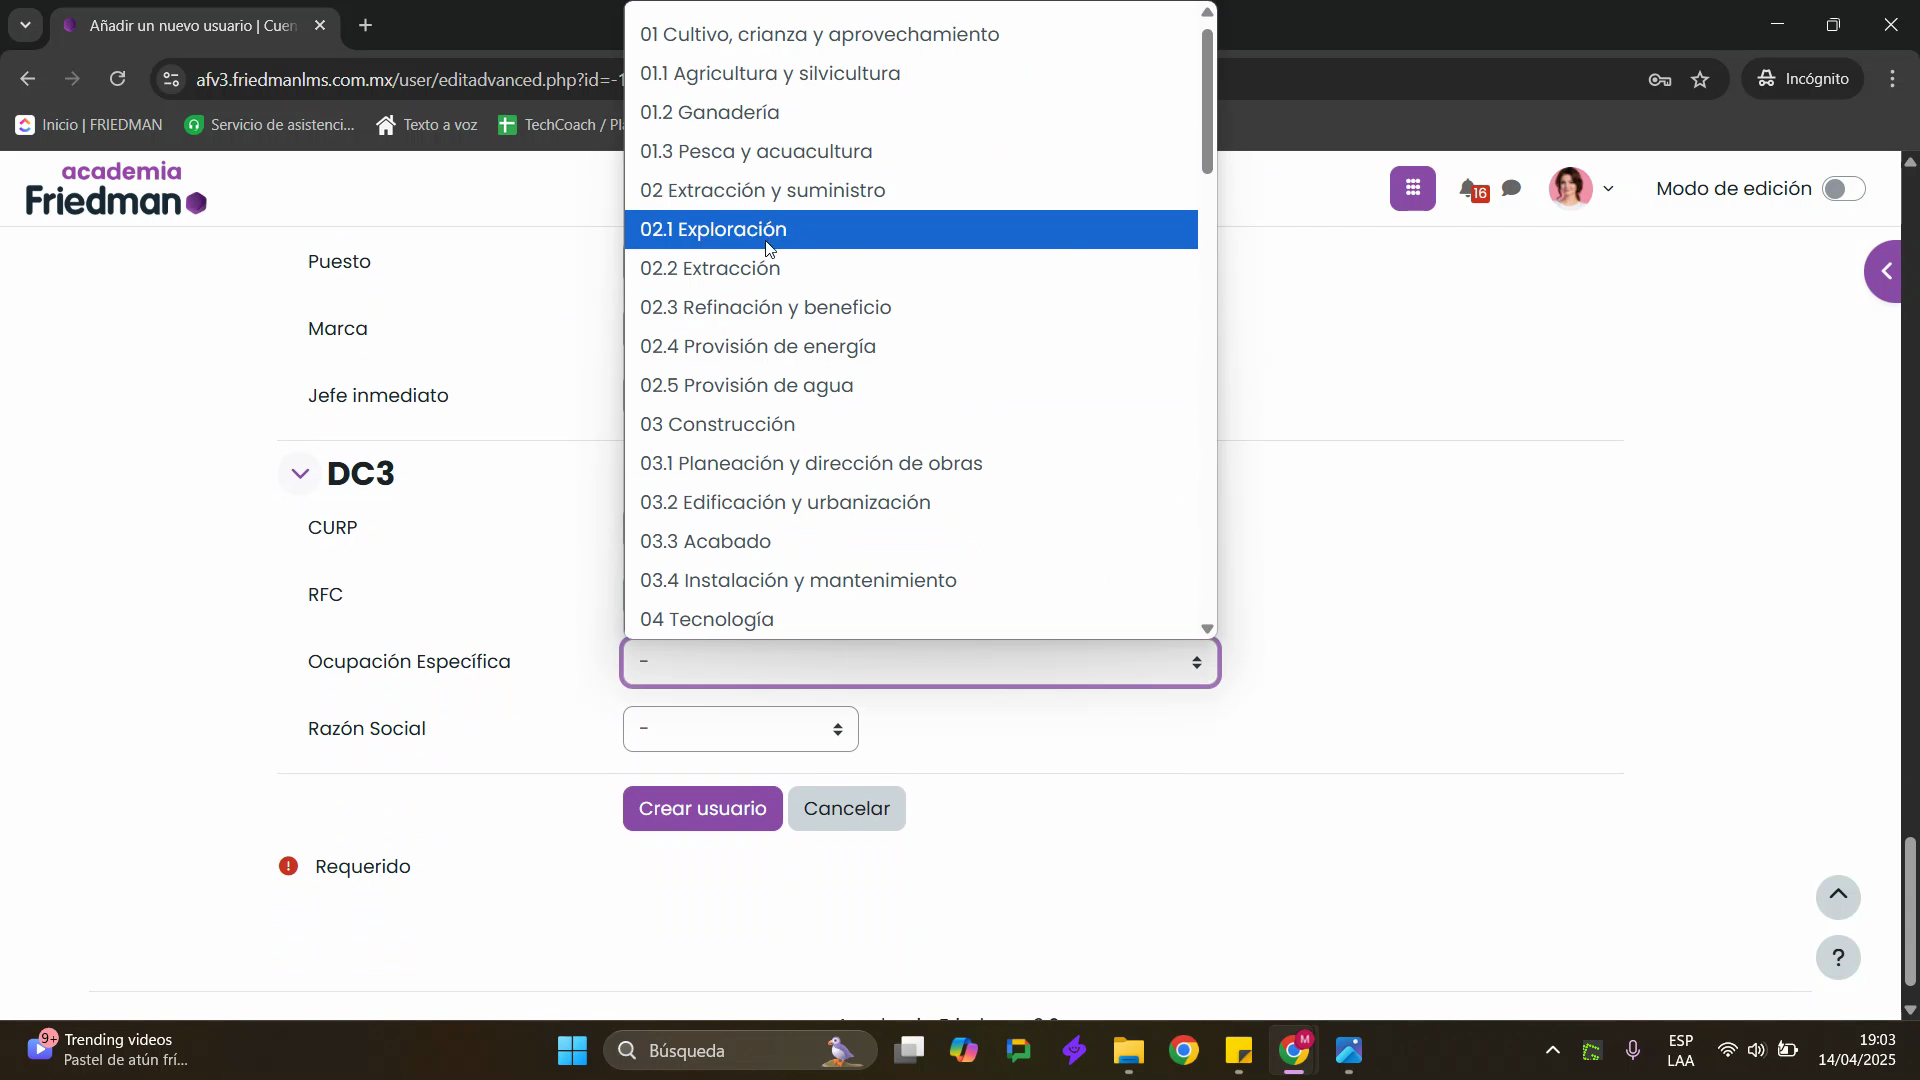Select 04 Tecnología option
The width and height of the screenshot is (1920, 1080).
click(x=707, y=619)
